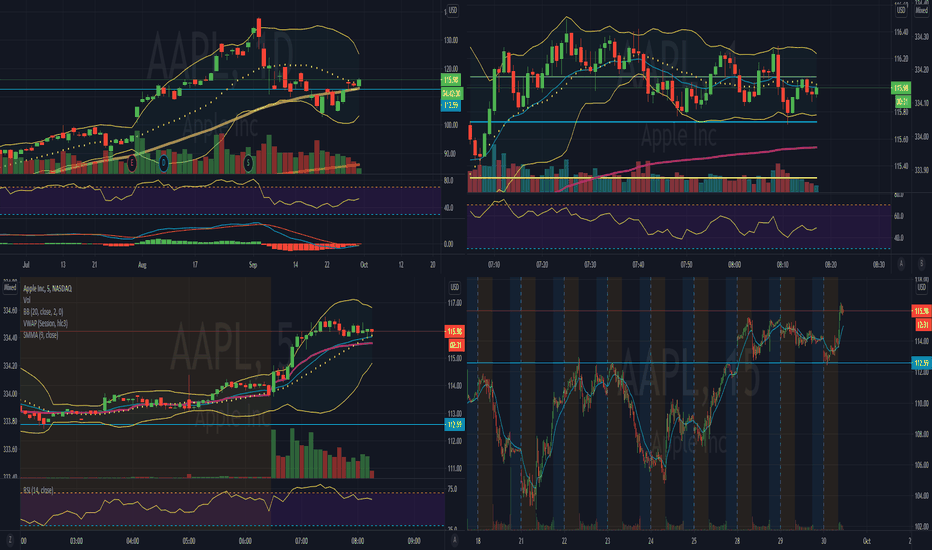Image resolution: width=932 pixels, height=550 pixels.
Task: Click '28' on 15-minute chart date axis
Action: click(x=737, y=540)
